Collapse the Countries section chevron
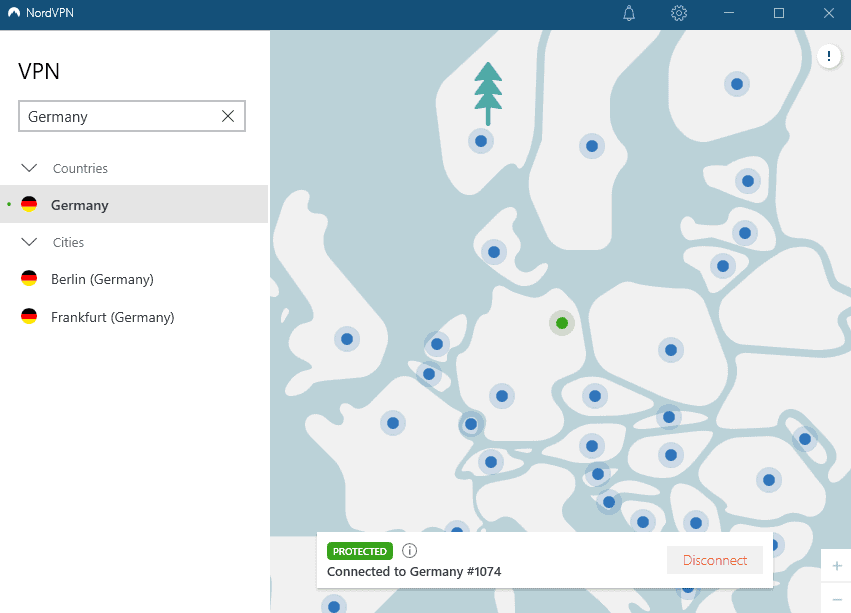Image resolution: width=851 pixels, height=613 pixels. click(29, 168)
